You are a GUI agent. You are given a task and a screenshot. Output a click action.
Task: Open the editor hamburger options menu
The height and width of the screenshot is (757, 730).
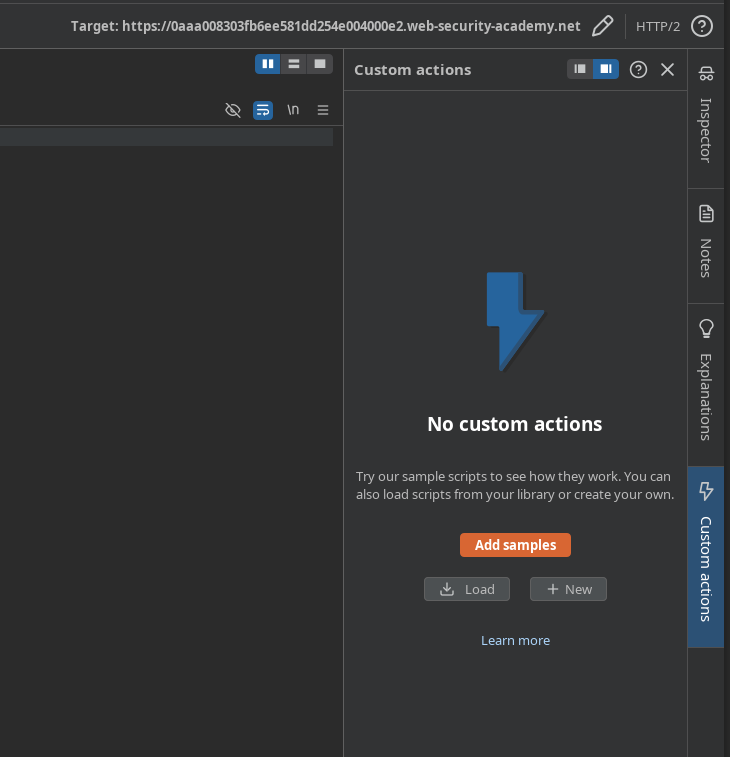tap(323, 110)
